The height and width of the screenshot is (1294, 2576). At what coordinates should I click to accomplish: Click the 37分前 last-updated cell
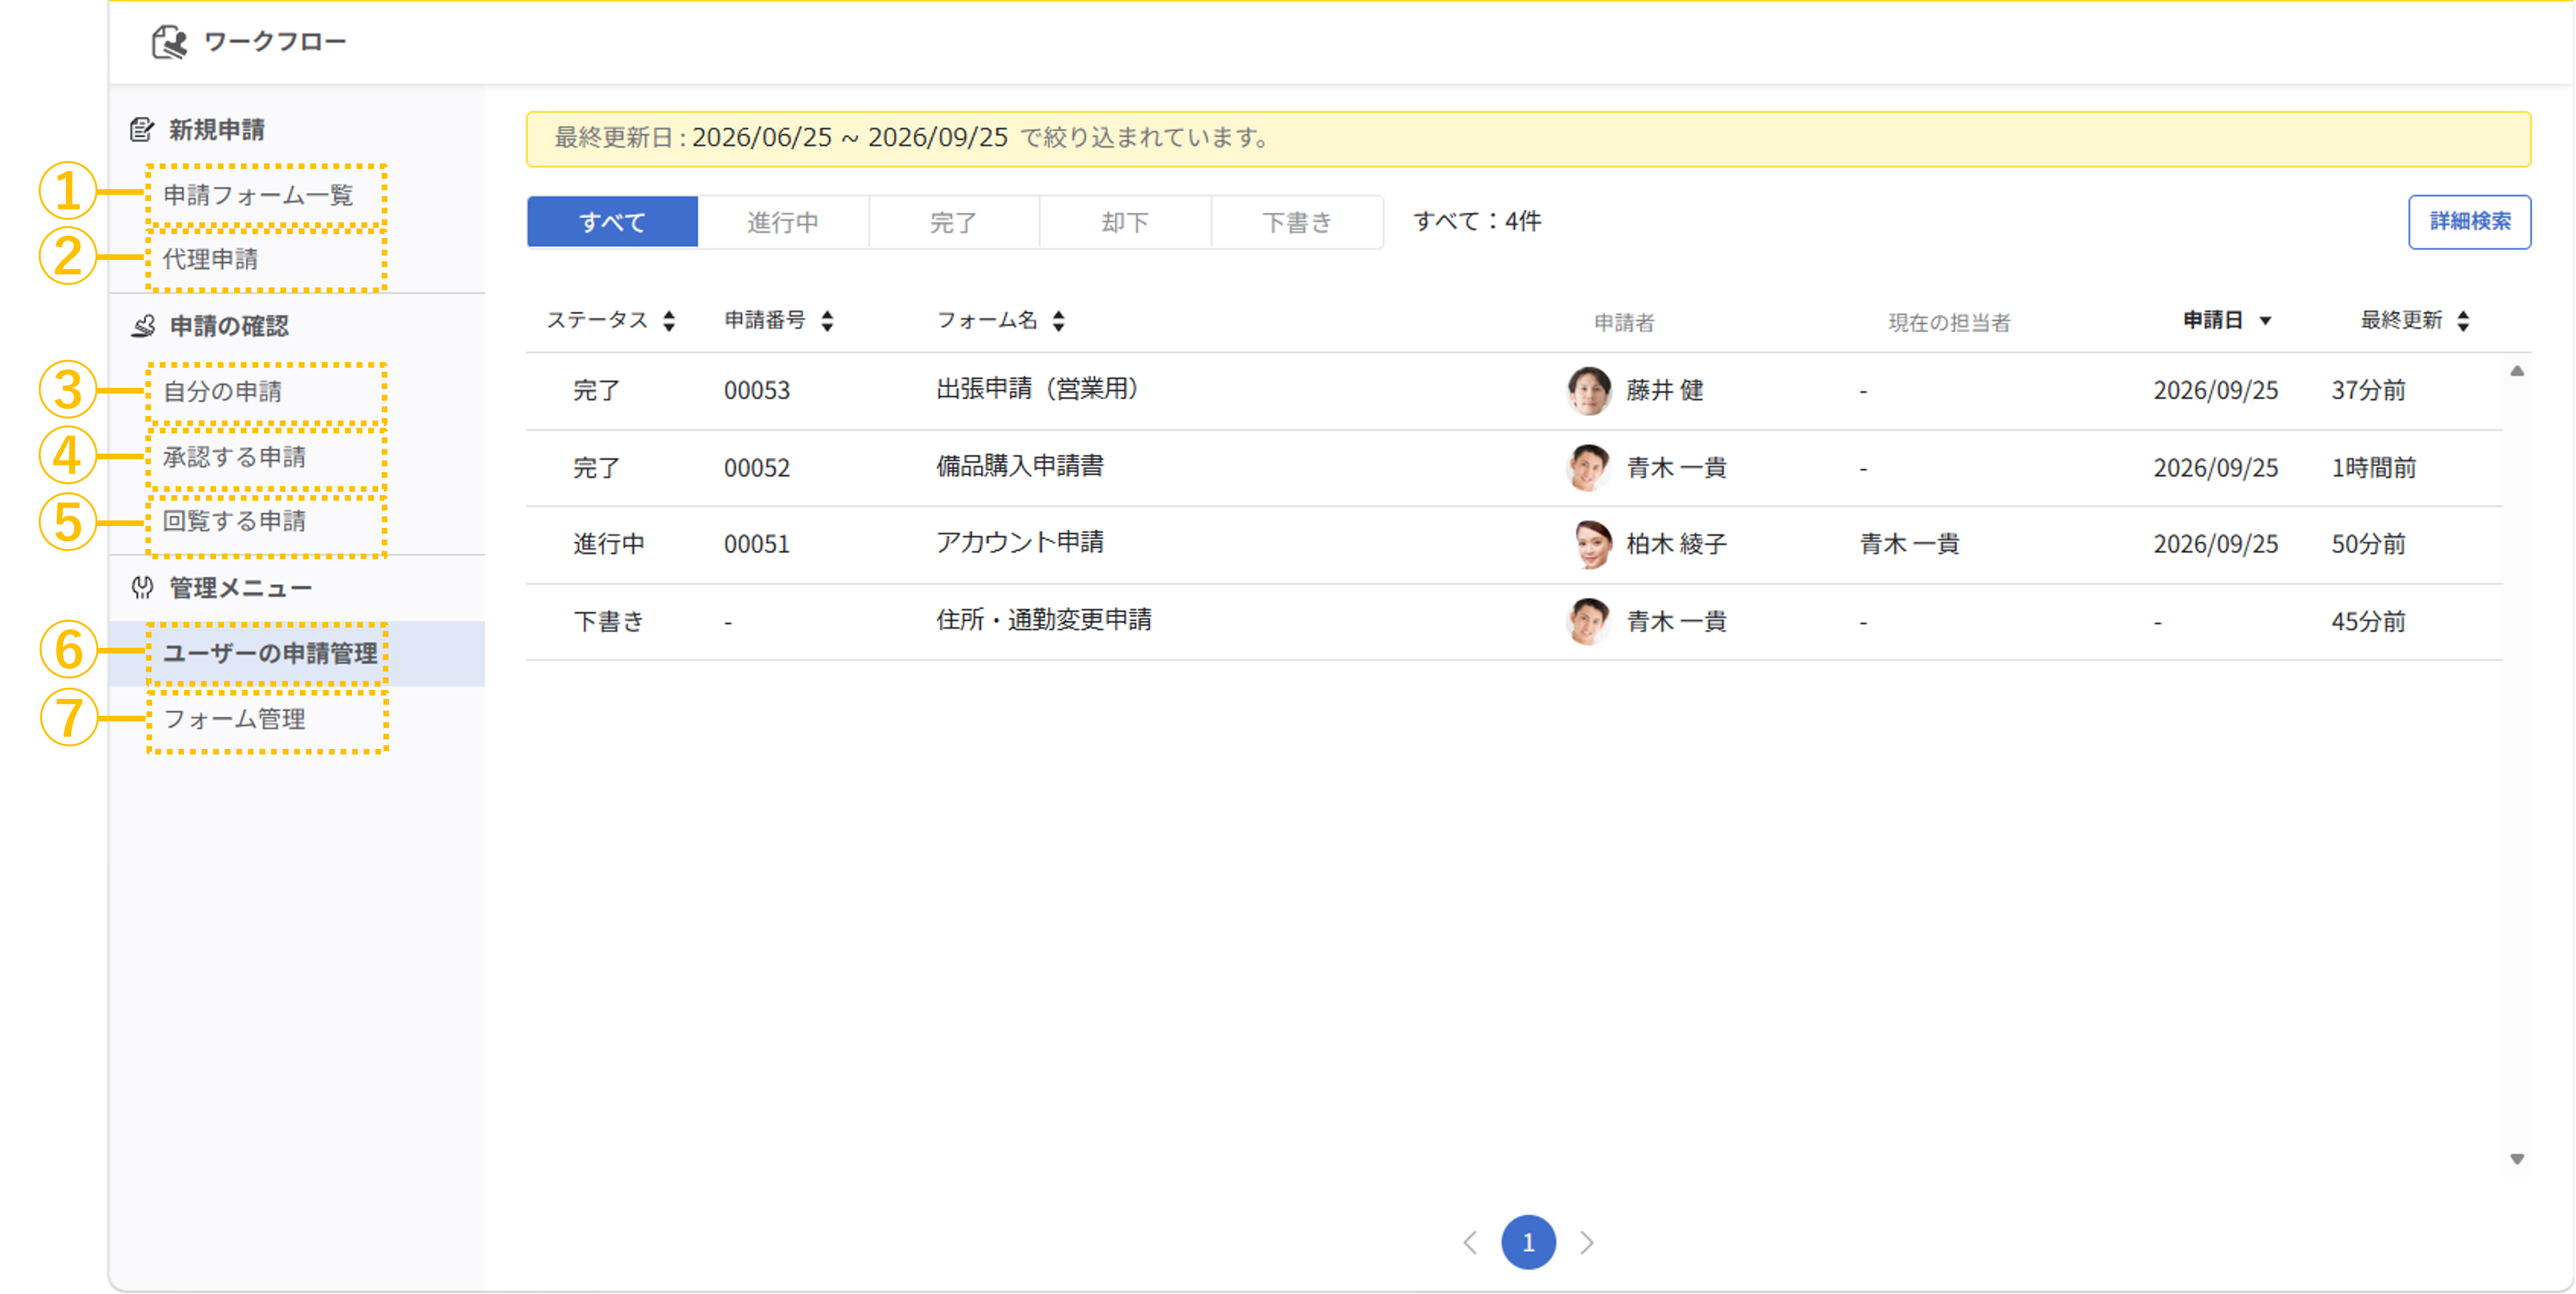tap(2368, 390)
